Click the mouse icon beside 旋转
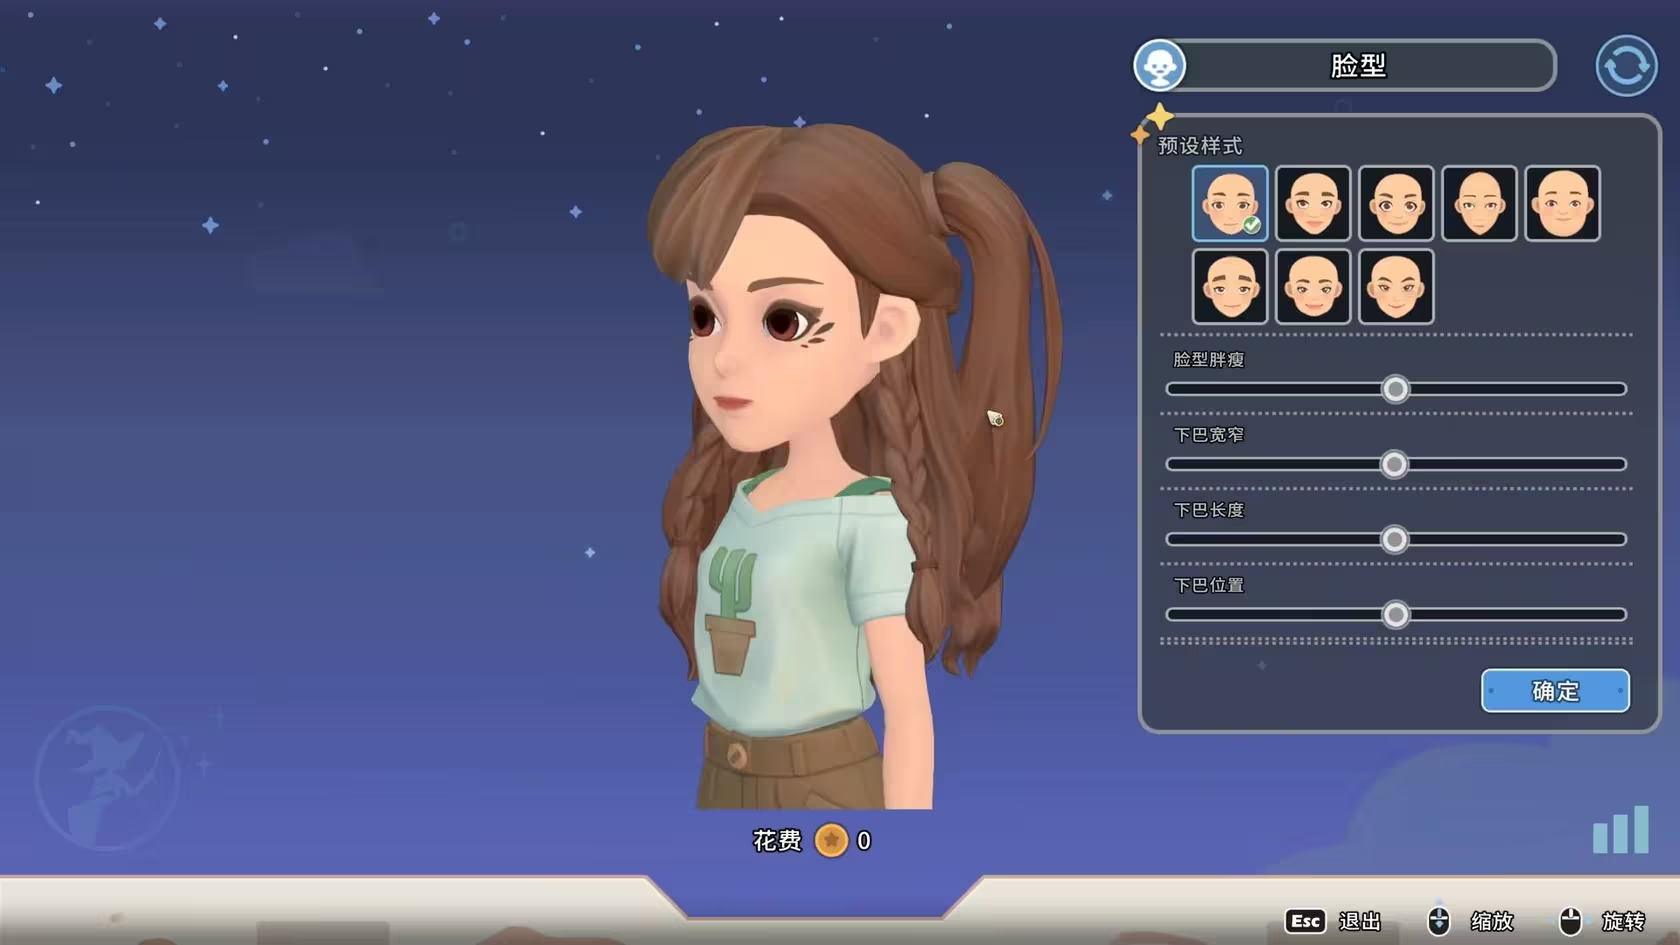 tap(1570, 920)
